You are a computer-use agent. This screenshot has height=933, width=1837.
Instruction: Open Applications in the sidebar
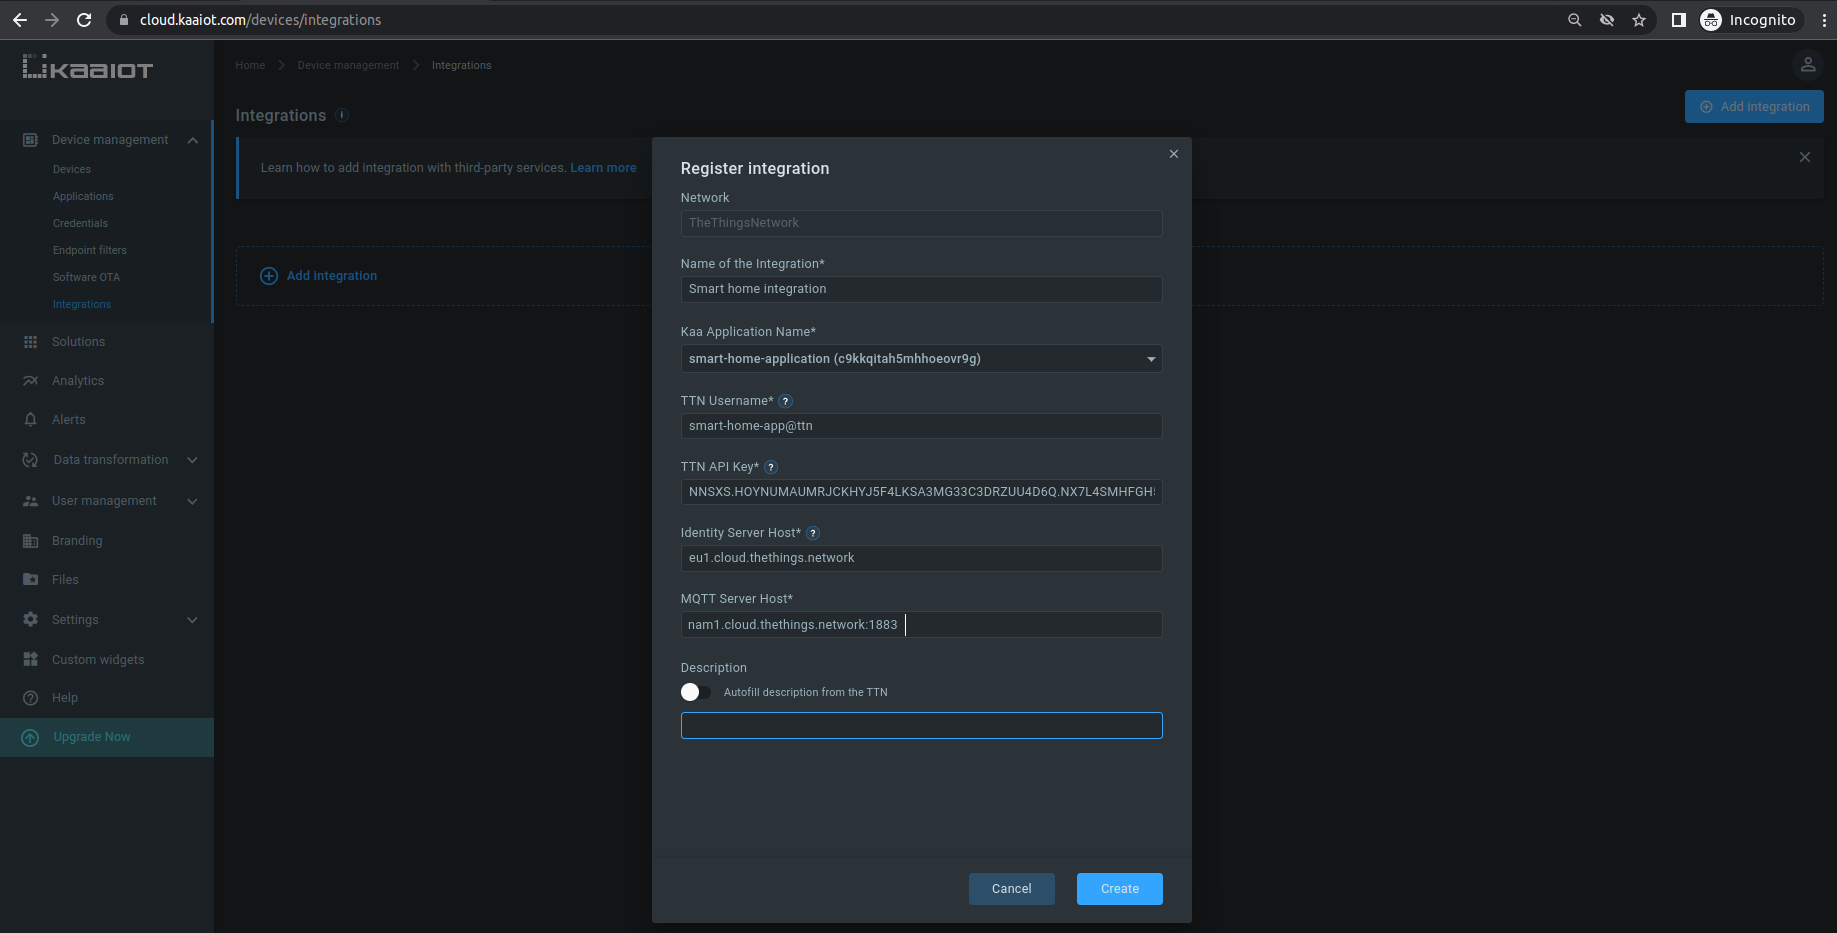pos(83,197)
